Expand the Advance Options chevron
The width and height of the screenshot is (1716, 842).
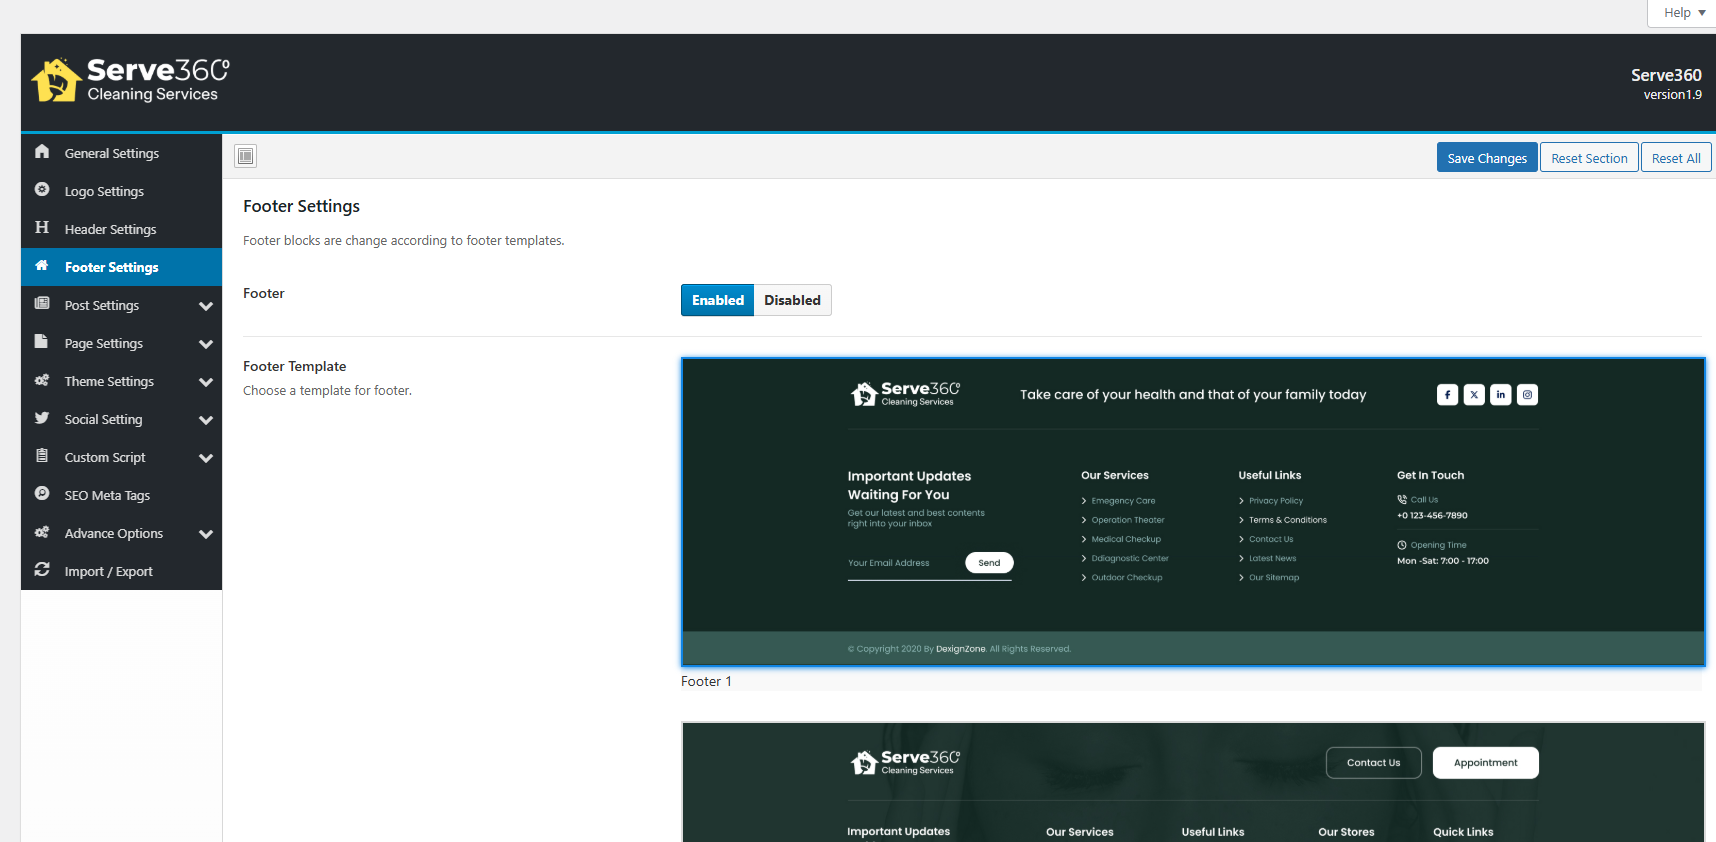[x=206, y=534]
